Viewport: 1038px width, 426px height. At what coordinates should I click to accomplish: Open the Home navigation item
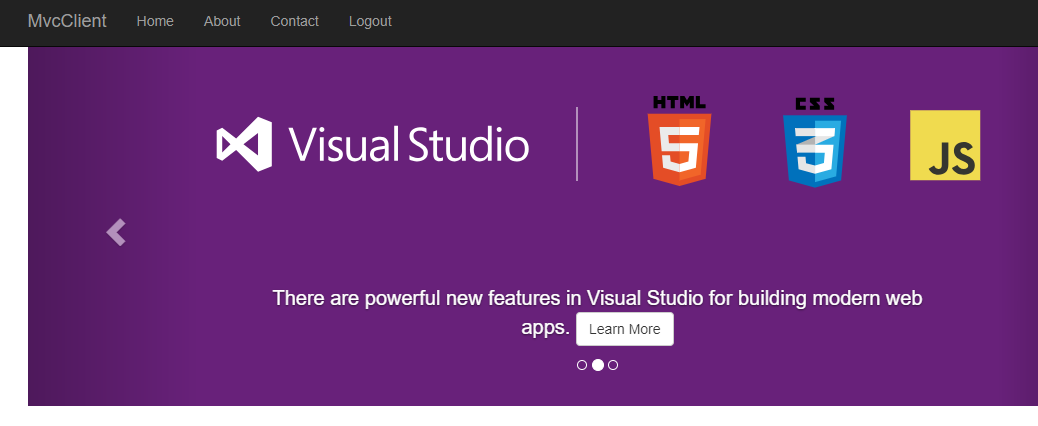click(x=155, y=21)
